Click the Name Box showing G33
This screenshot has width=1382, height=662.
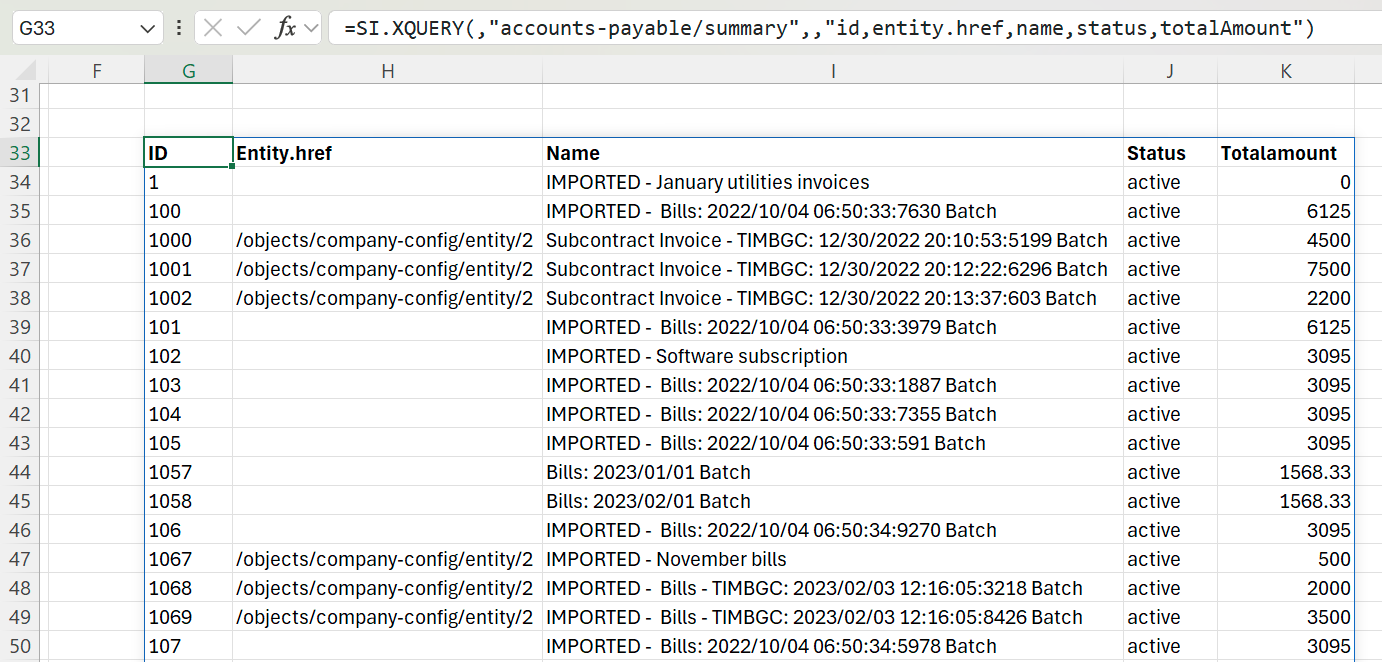pos(86,28)
